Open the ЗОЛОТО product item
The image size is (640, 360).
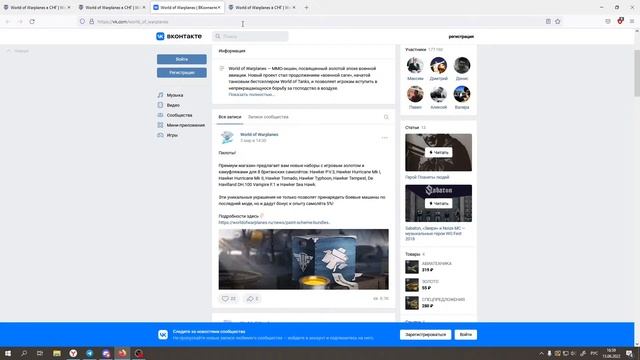click(x=422, y=284)
